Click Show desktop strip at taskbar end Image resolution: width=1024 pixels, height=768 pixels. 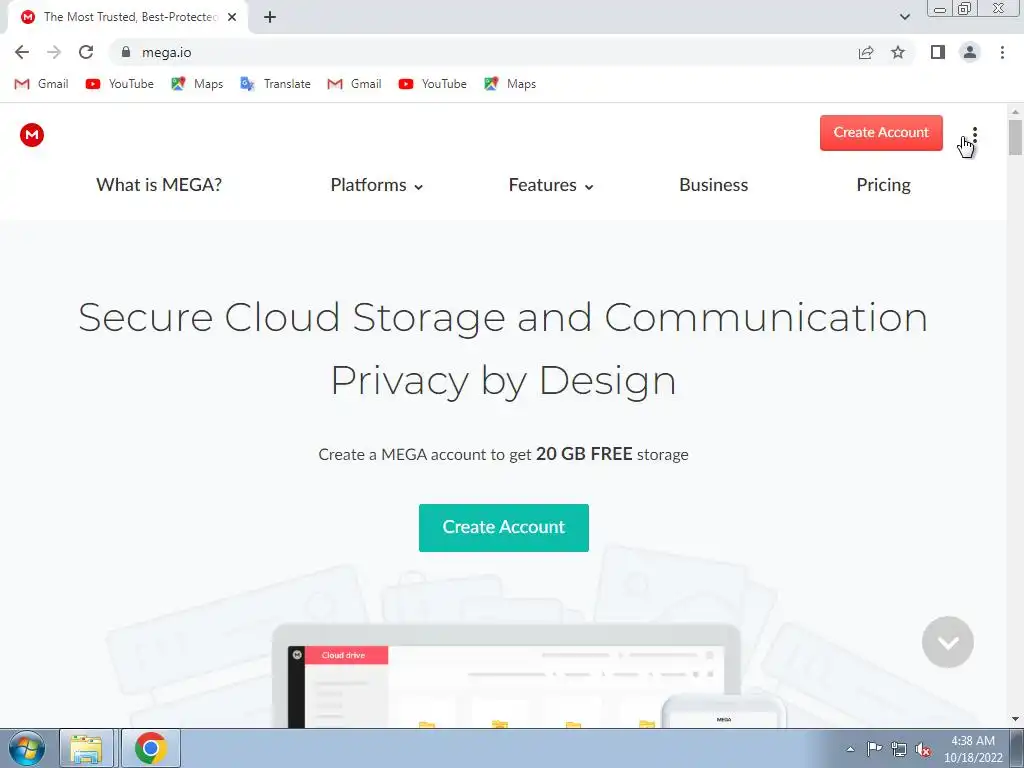pyautogui.click(x=1017, y=748)
